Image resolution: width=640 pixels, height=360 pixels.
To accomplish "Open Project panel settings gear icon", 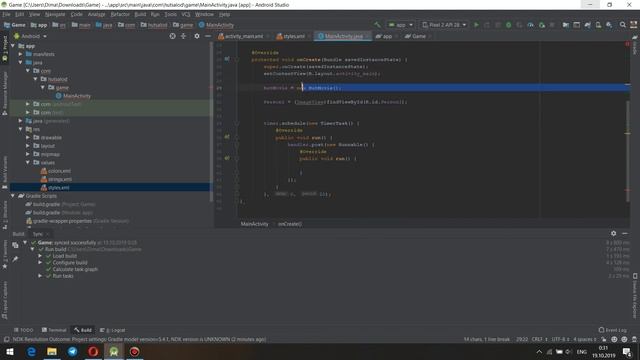I will coord(197,36).
